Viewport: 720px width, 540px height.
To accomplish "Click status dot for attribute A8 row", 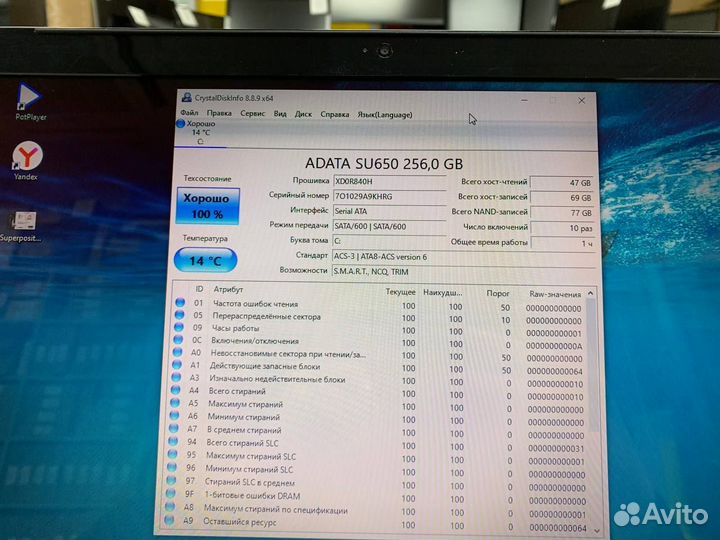I will click(170, 507).
